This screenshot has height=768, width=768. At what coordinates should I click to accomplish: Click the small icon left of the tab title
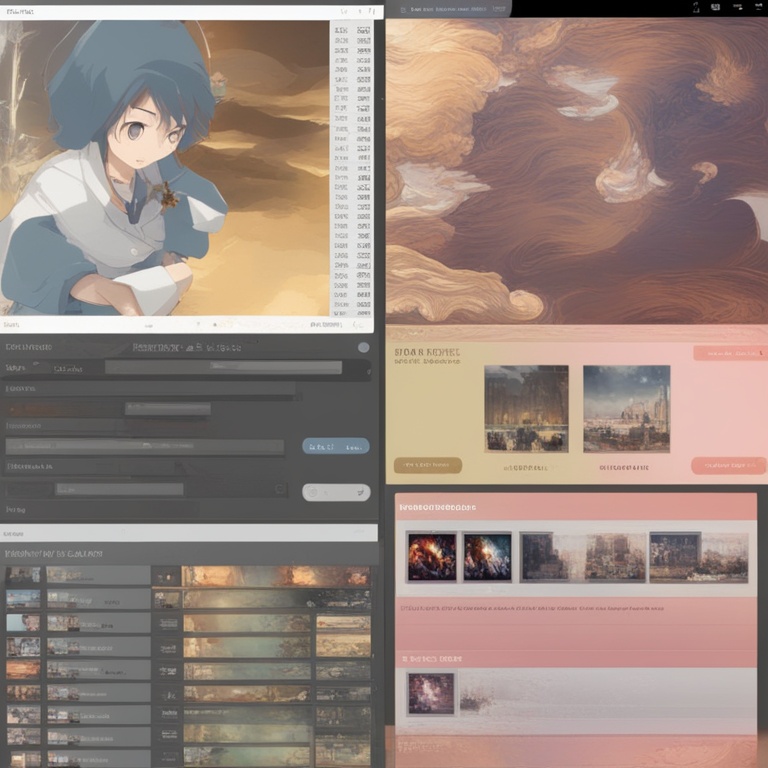(x=403, y=9)
